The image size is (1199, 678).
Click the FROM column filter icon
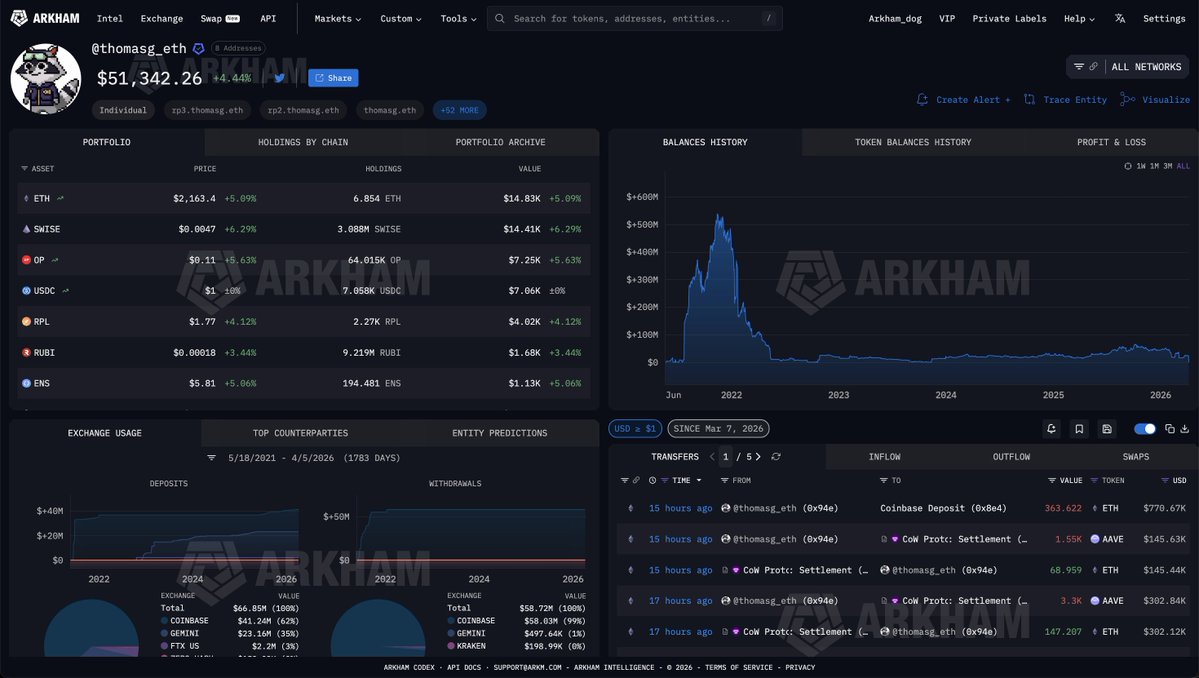(724, 480)
